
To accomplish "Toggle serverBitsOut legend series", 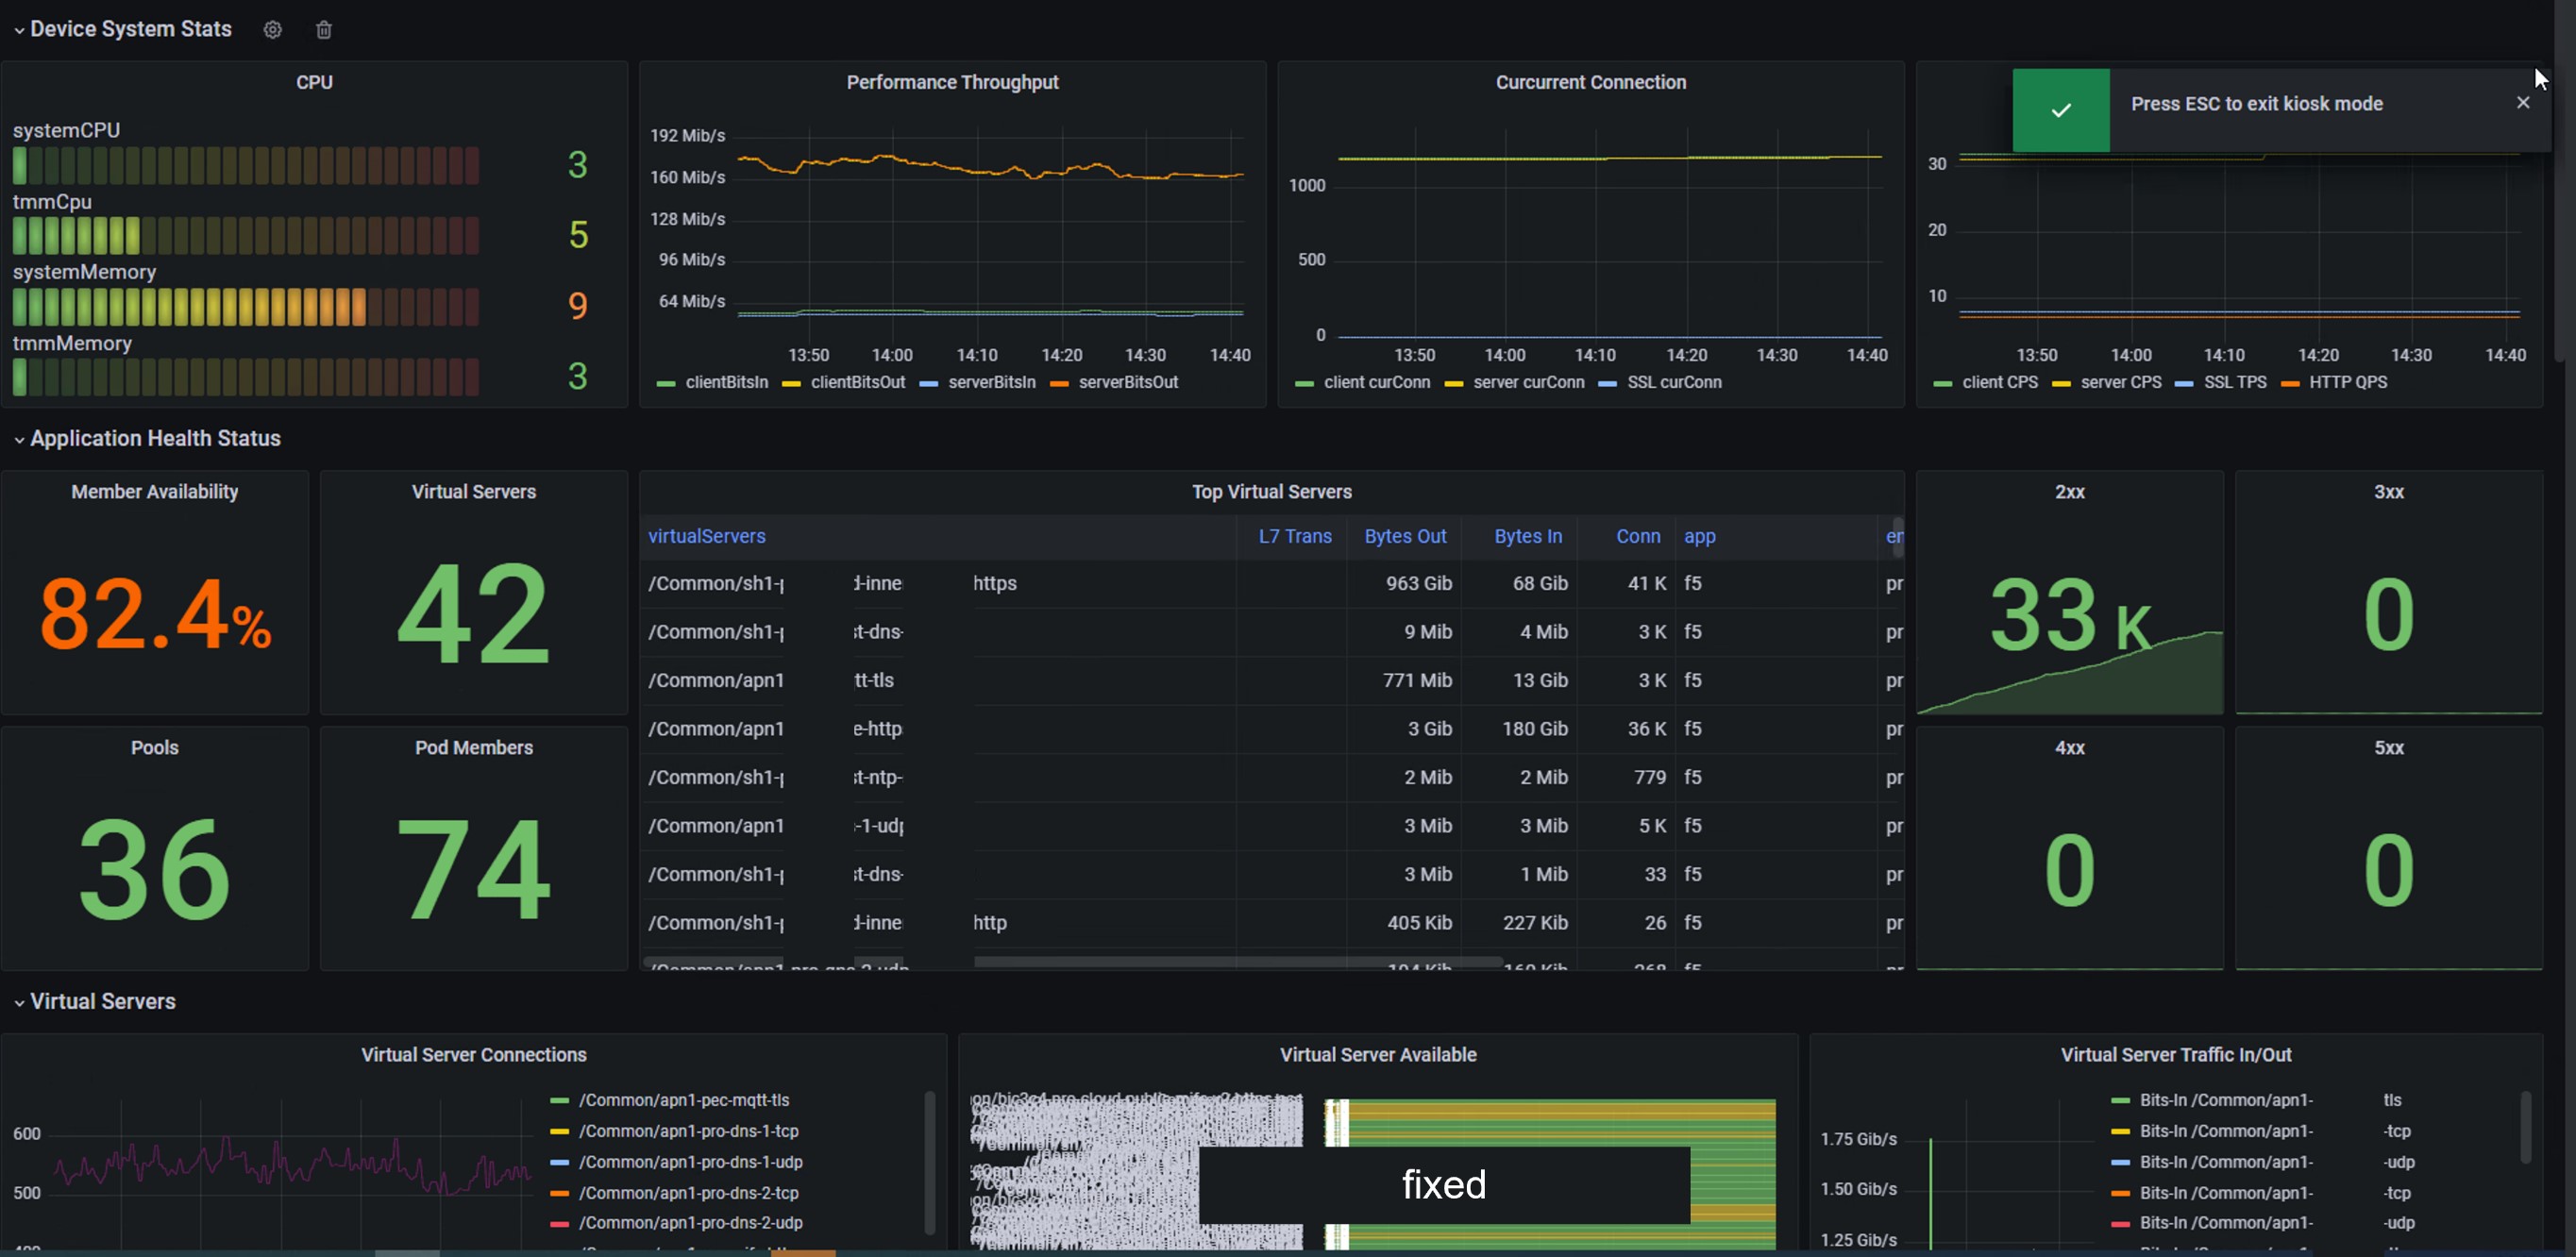I will [1127, 383].
